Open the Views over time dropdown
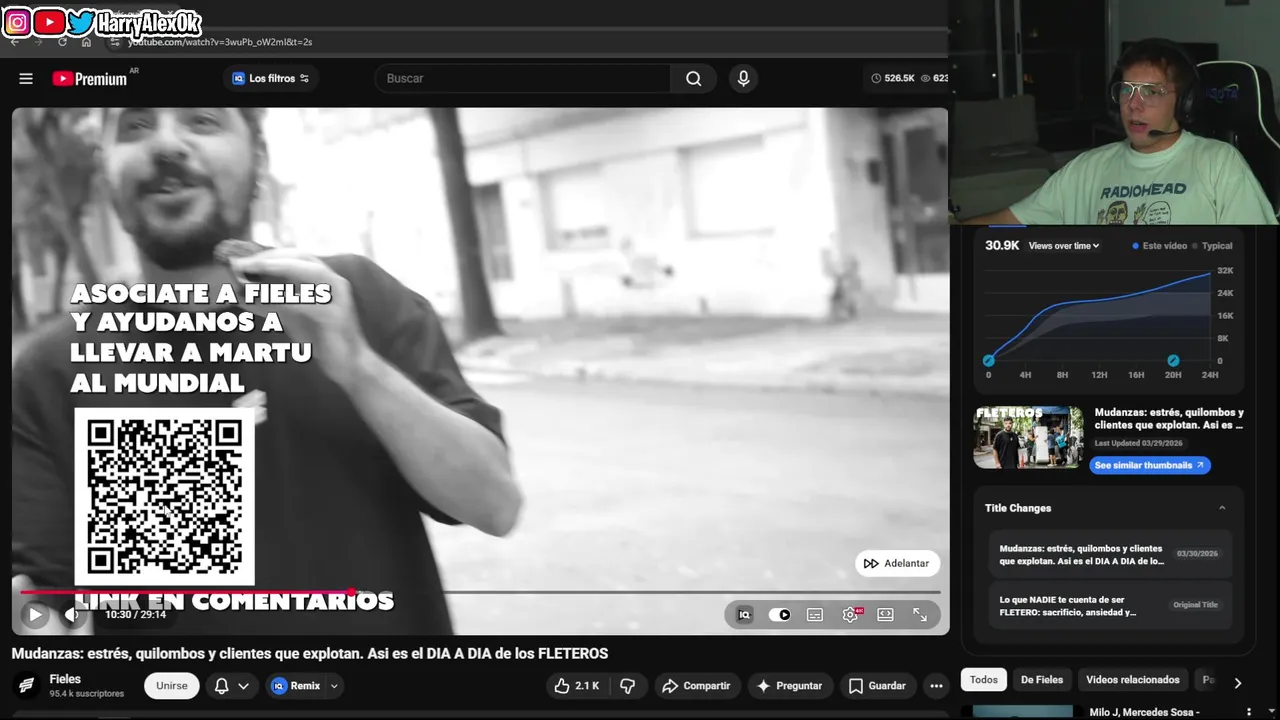 (x=1064, y=246)
